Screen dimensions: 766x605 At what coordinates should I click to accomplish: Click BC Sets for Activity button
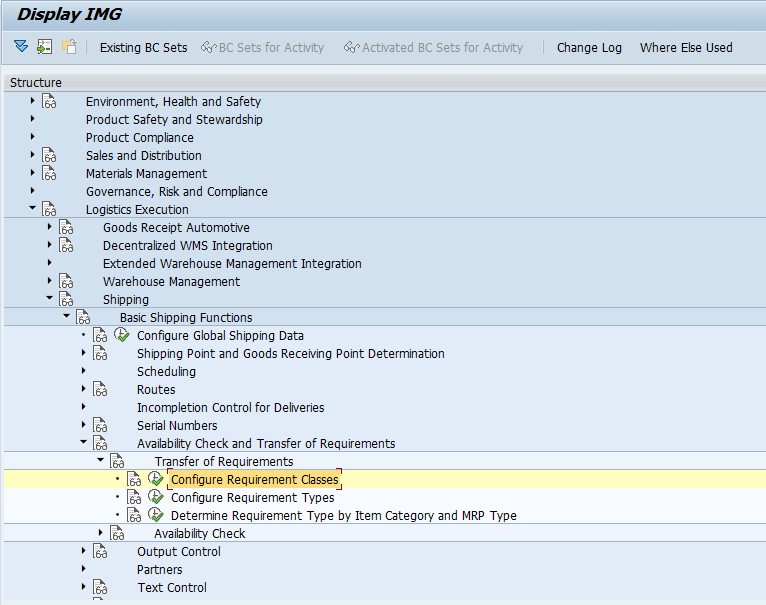tap(262, 47)
